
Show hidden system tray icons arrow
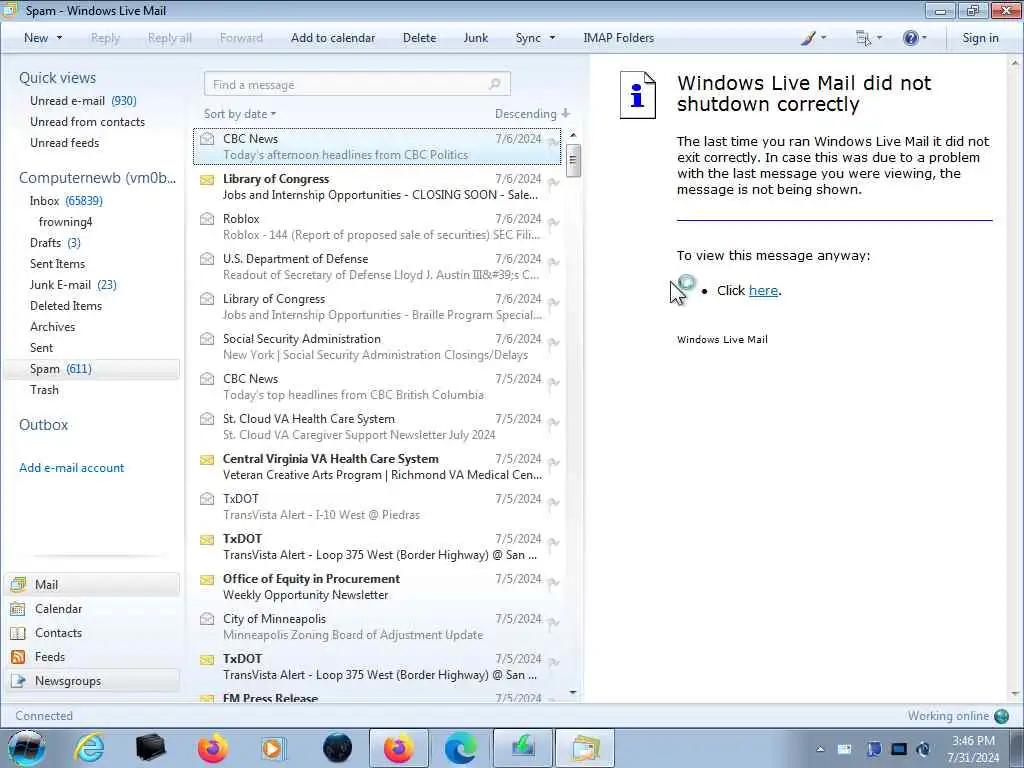tap(820, 749)
